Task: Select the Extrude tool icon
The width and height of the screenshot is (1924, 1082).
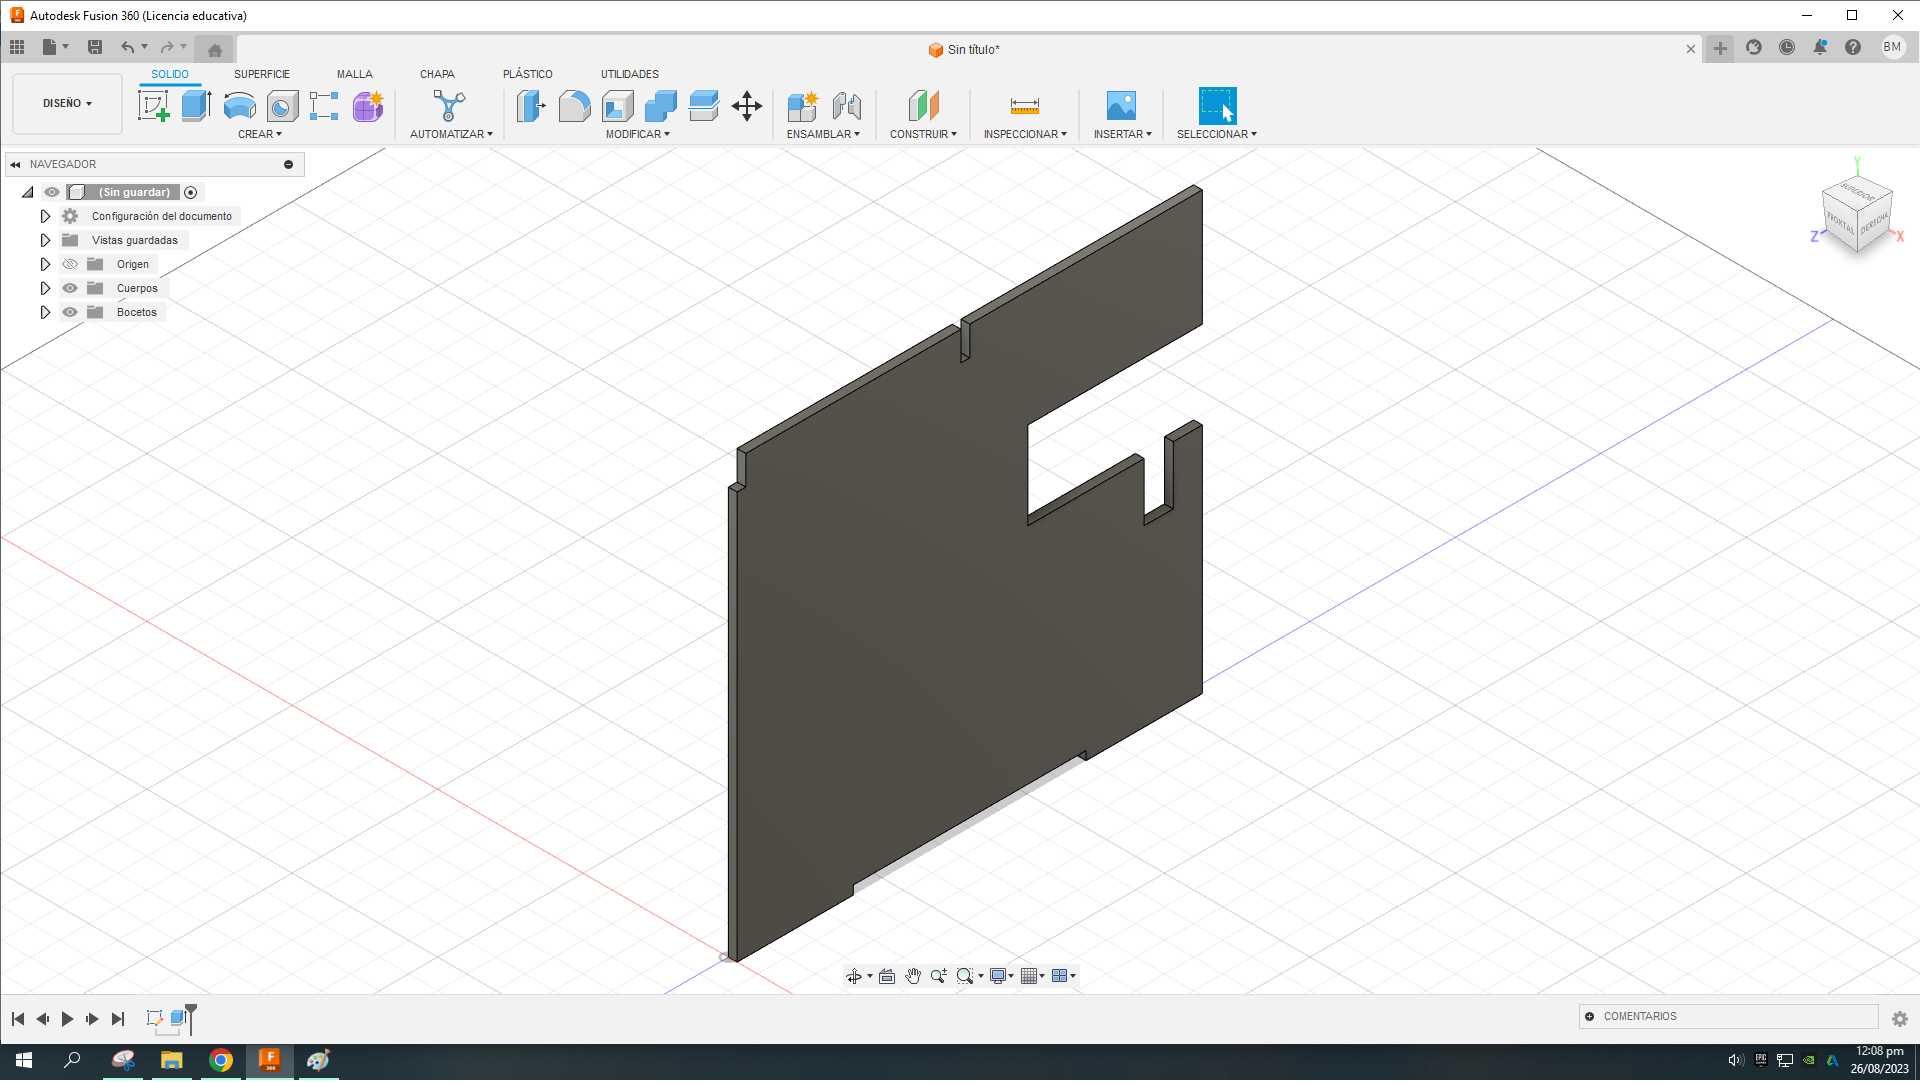Action: [196, 106]
